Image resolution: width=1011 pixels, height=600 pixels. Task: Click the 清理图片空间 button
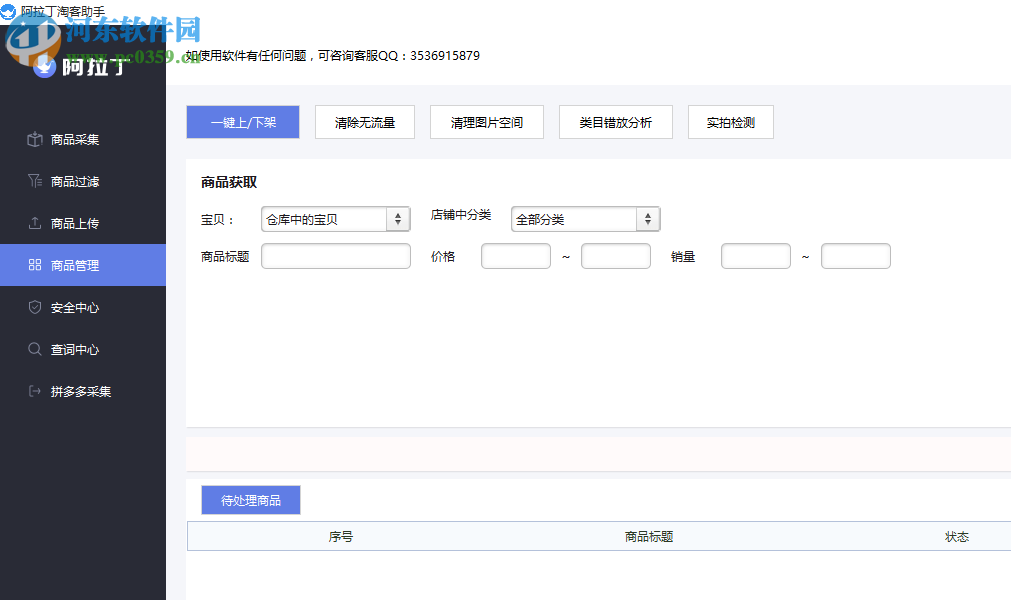pyautogui.click(x=486, y=121)
